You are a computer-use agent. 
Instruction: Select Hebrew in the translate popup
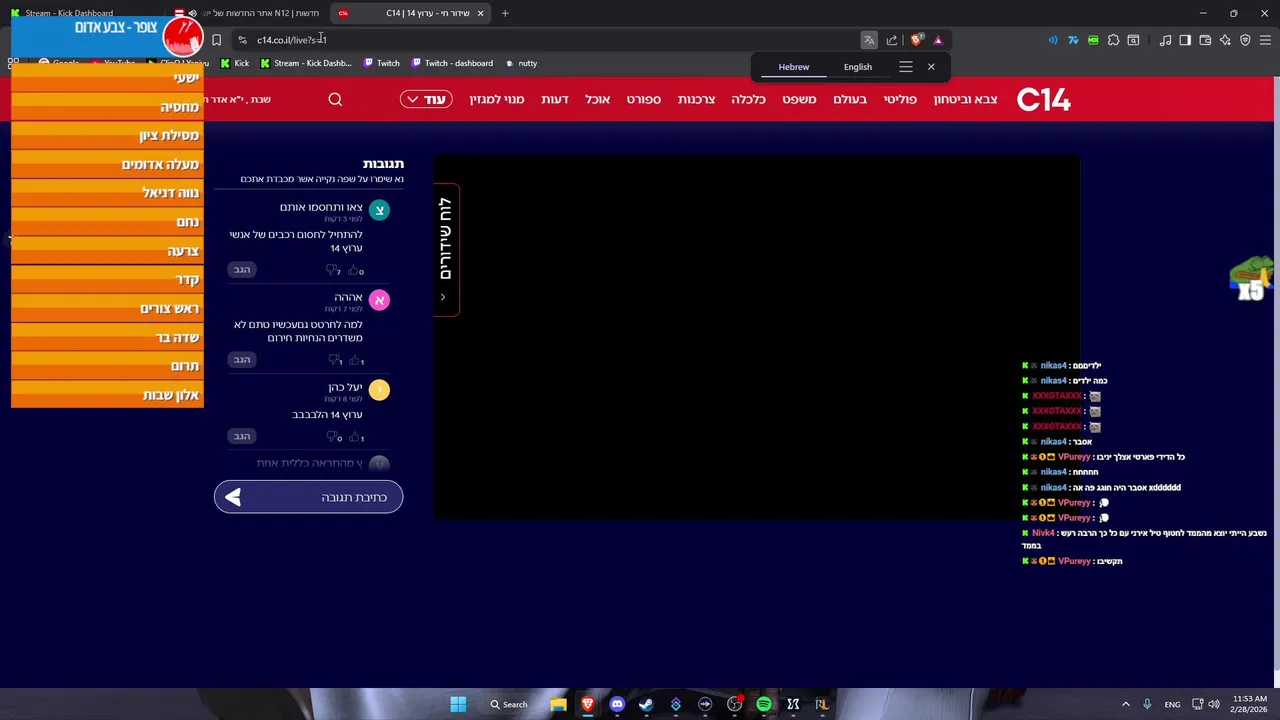[x=794, y=67]
